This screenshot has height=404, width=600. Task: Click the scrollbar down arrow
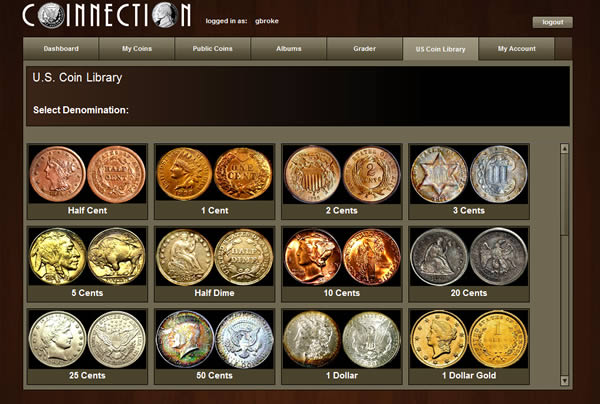click(x=564, y=380)
